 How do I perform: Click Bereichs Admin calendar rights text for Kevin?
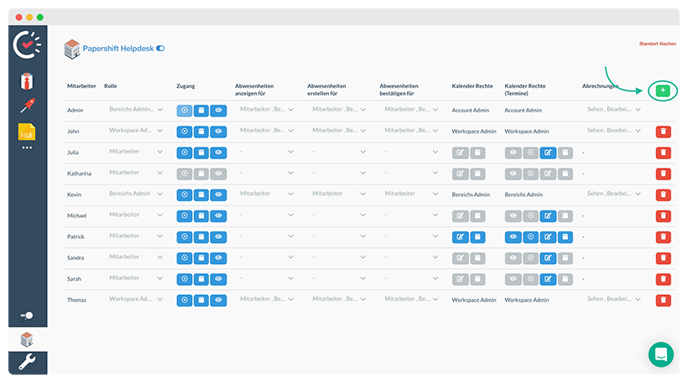pyautogui.click(x=471, y=194)
